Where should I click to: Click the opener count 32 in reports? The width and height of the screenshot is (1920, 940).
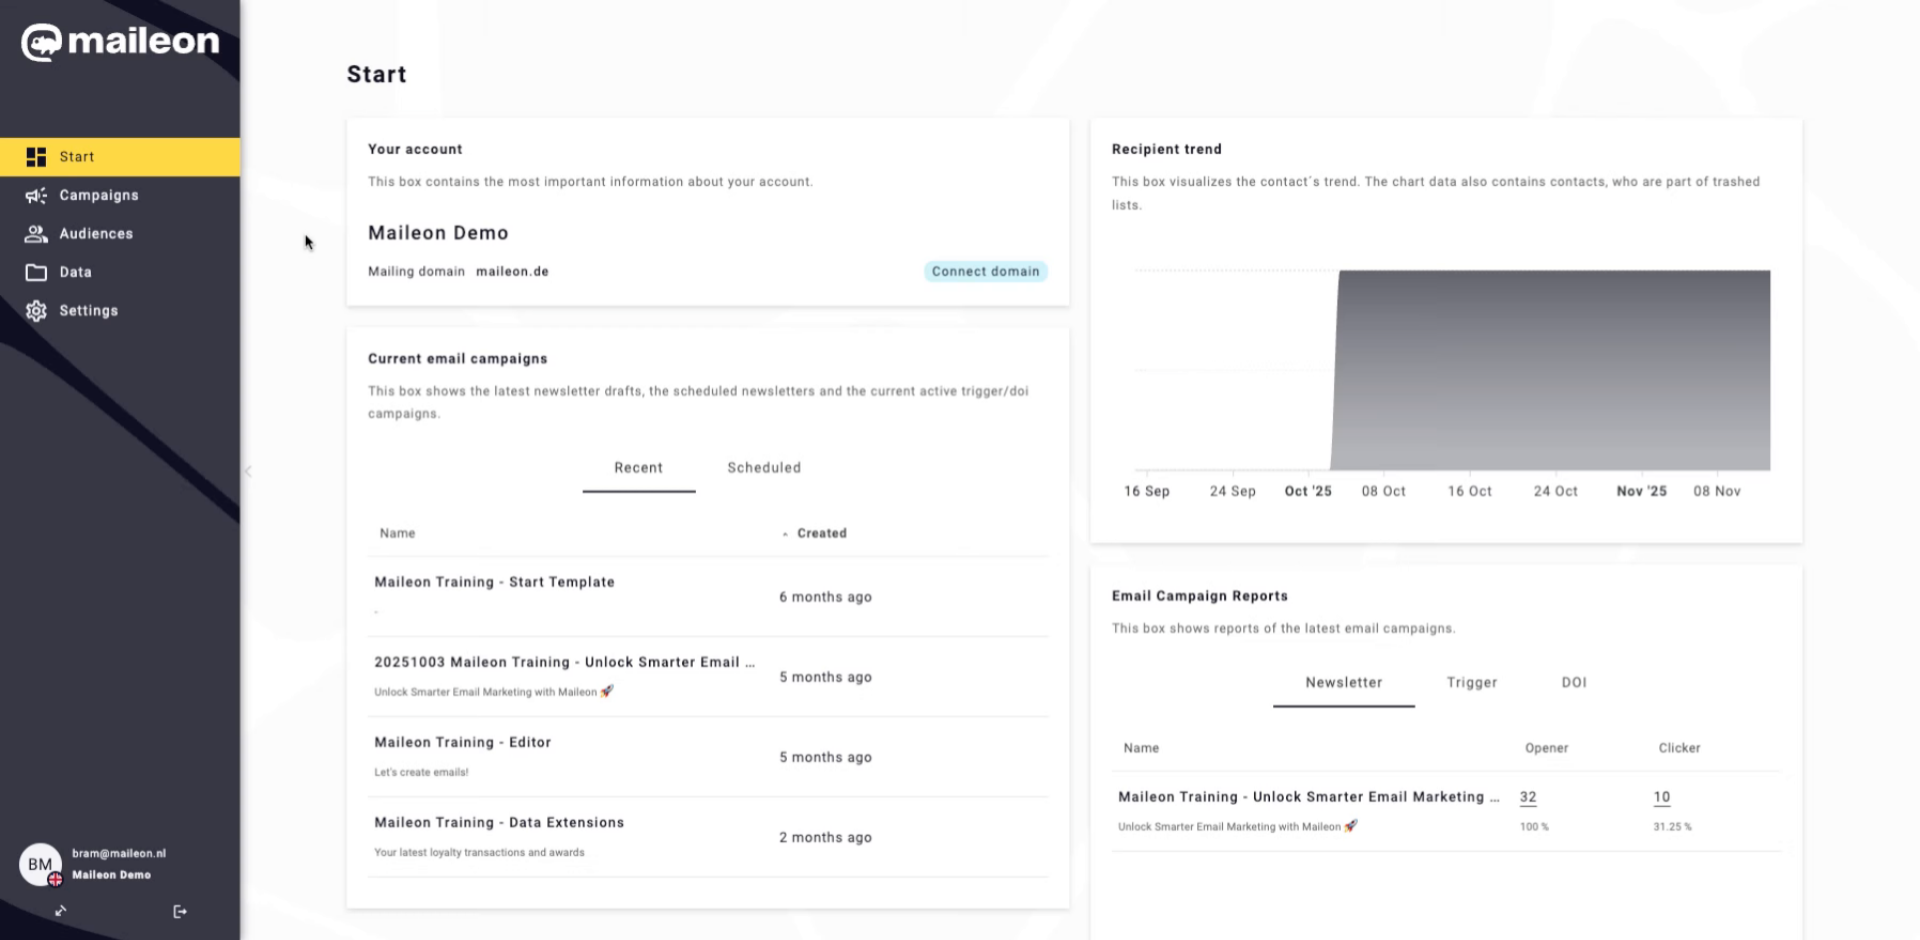pos(1527,797)
